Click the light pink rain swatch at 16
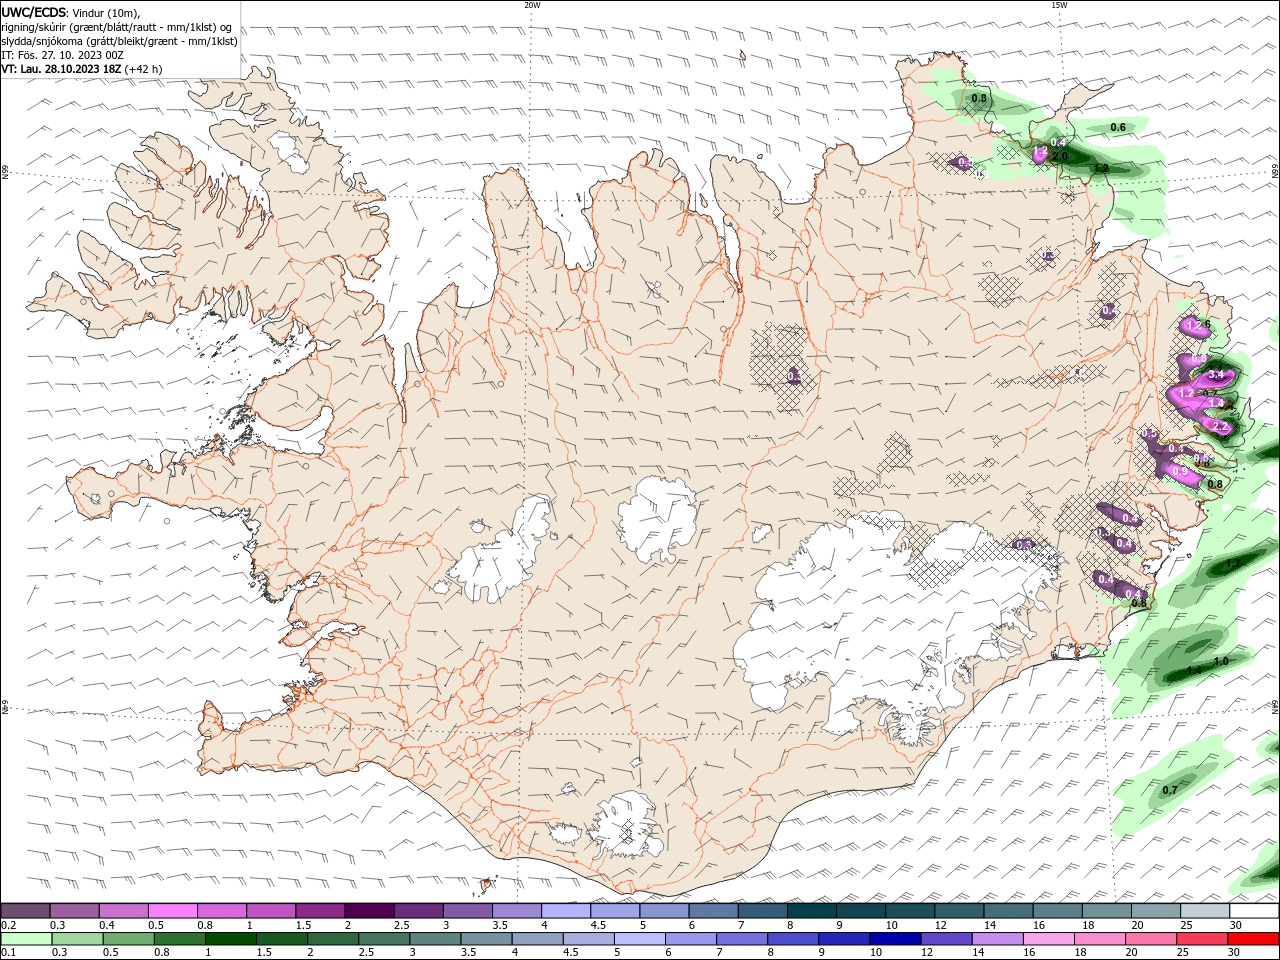The width and height of the screenshot is (1280, 960). coord(1048,938)
